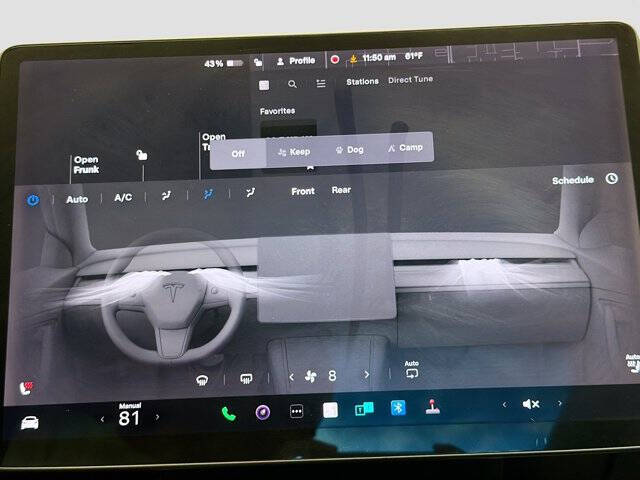Decrease fan speed with left chevron
This screenshot has width=640, height=480.
pos(291,377)
